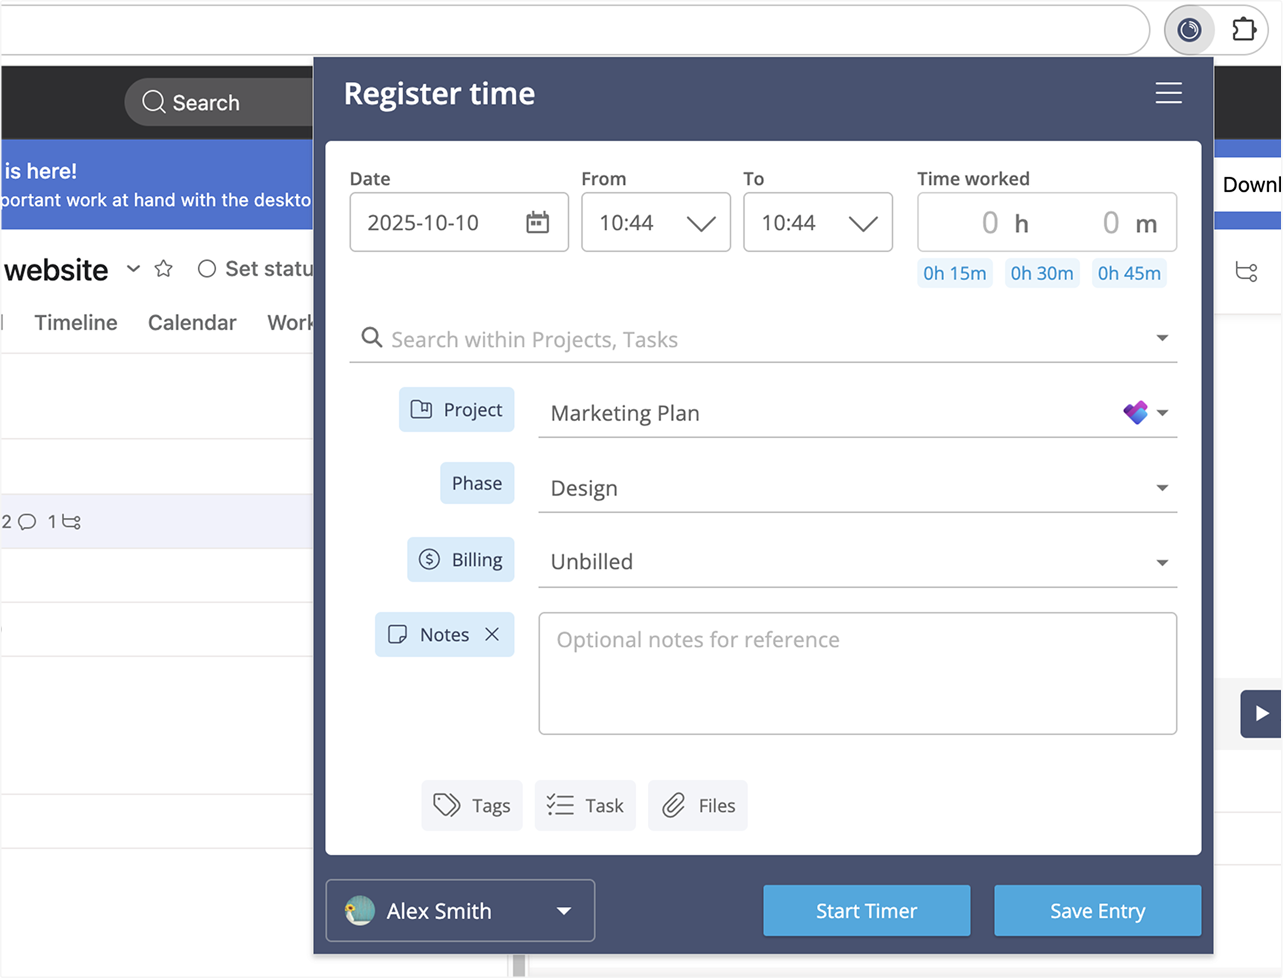Open the Task checklist icon
Image resolution: width=1283 pixels, height=978 pixels.
[558, 805]
